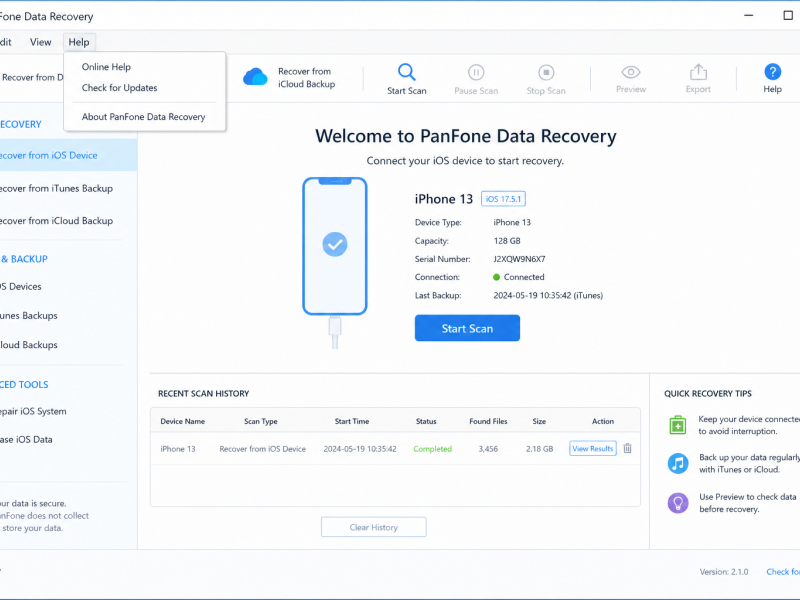Click the Preview eye icon
The image size is (800, 600).
click(x=631, y=72)
